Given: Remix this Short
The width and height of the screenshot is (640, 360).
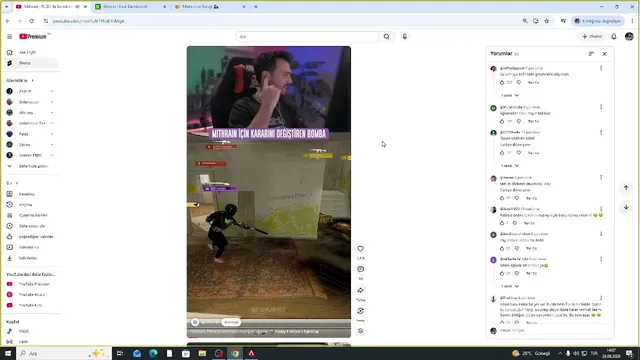Looking at the screenshot, I should (x=360, y=311).
